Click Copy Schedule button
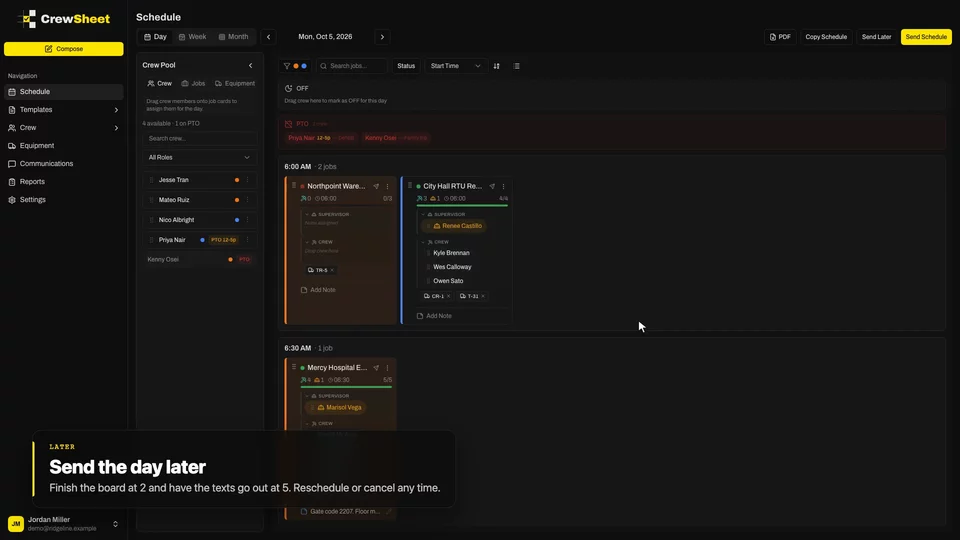 tap(826, 37)
